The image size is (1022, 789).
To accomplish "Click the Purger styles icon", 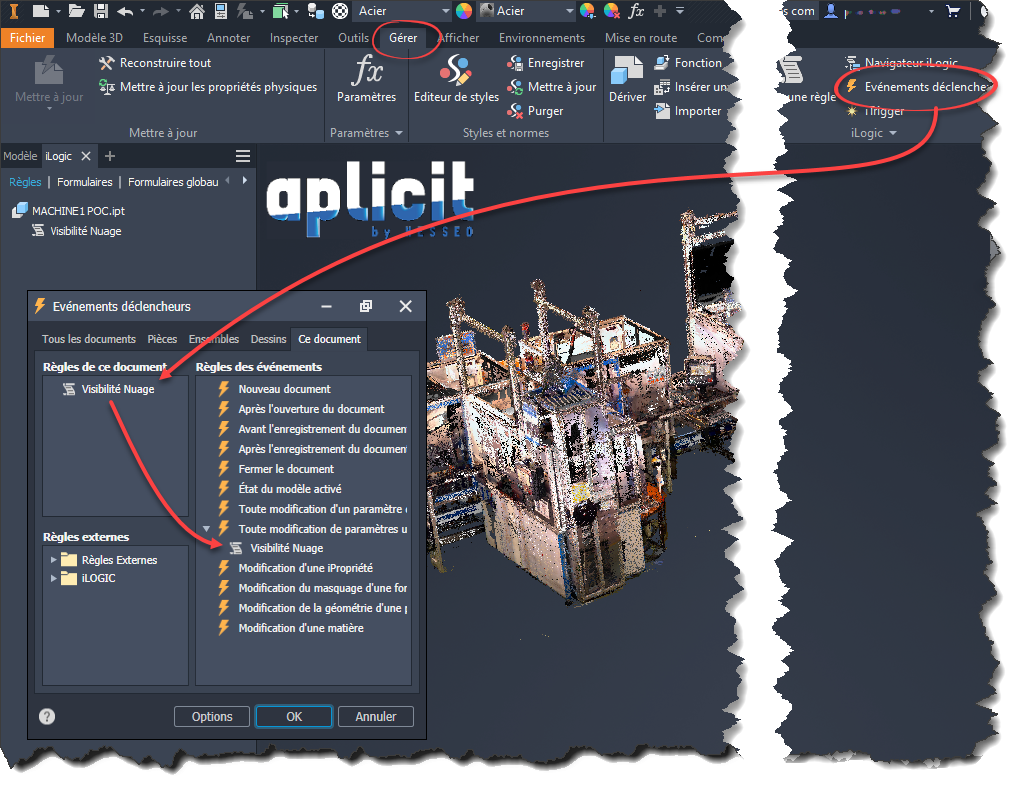I will coord(516,111).
